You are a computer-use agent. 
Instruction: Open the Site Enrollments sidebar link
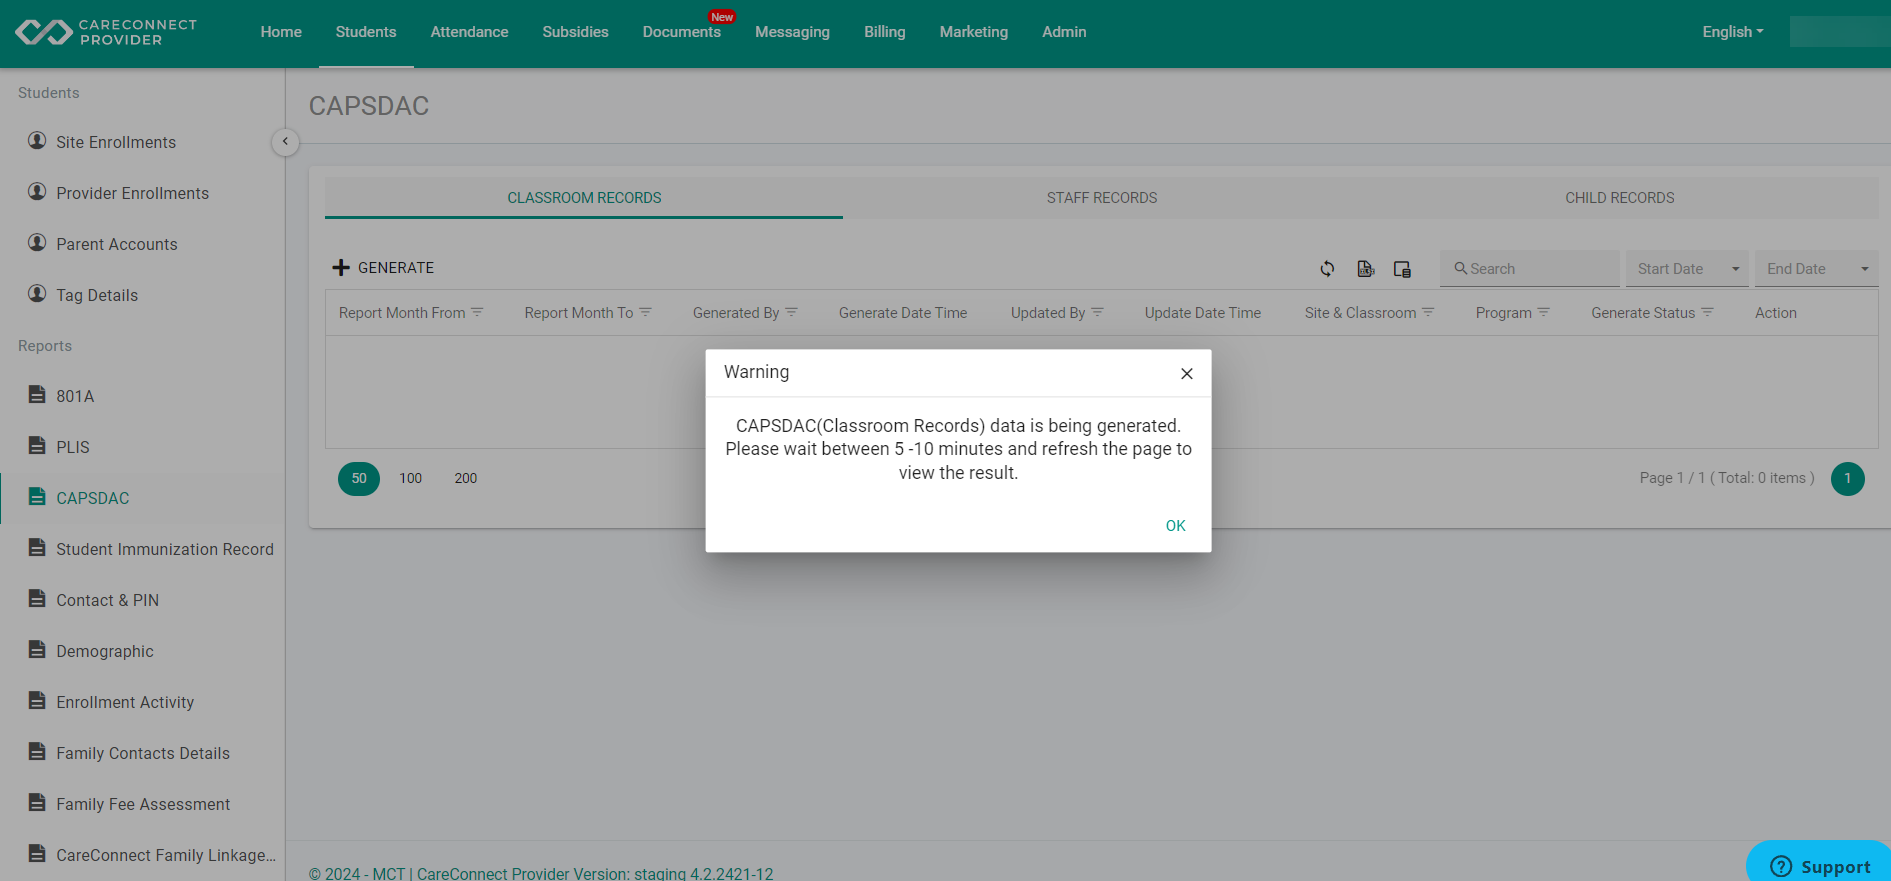[116, 142]
